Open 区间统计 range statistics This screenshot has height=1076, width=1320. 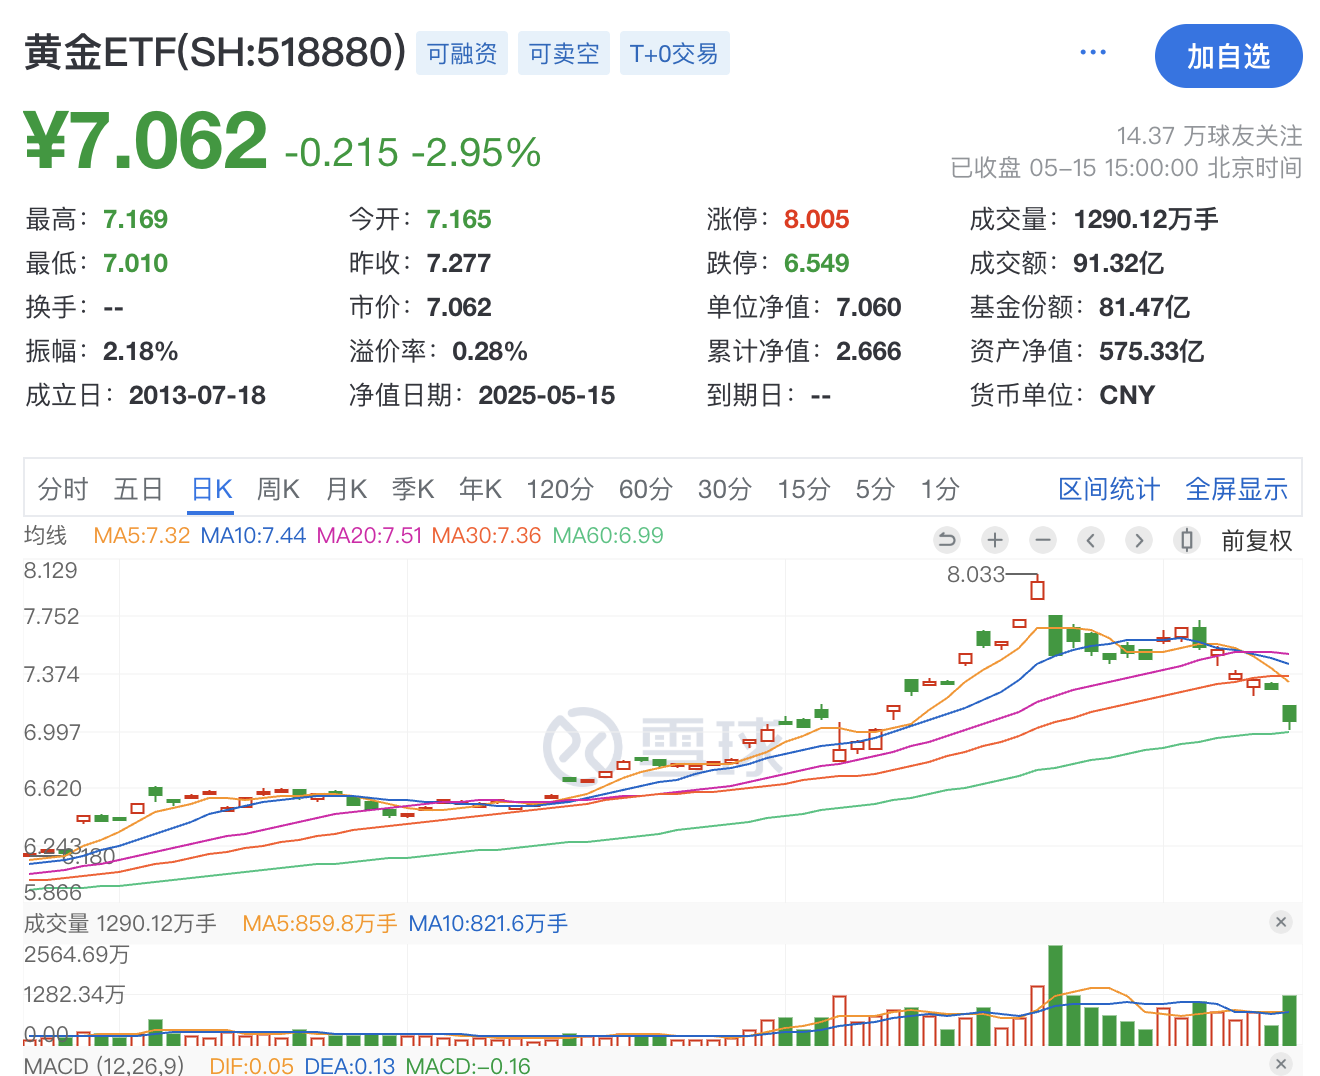coord(1109,489)
